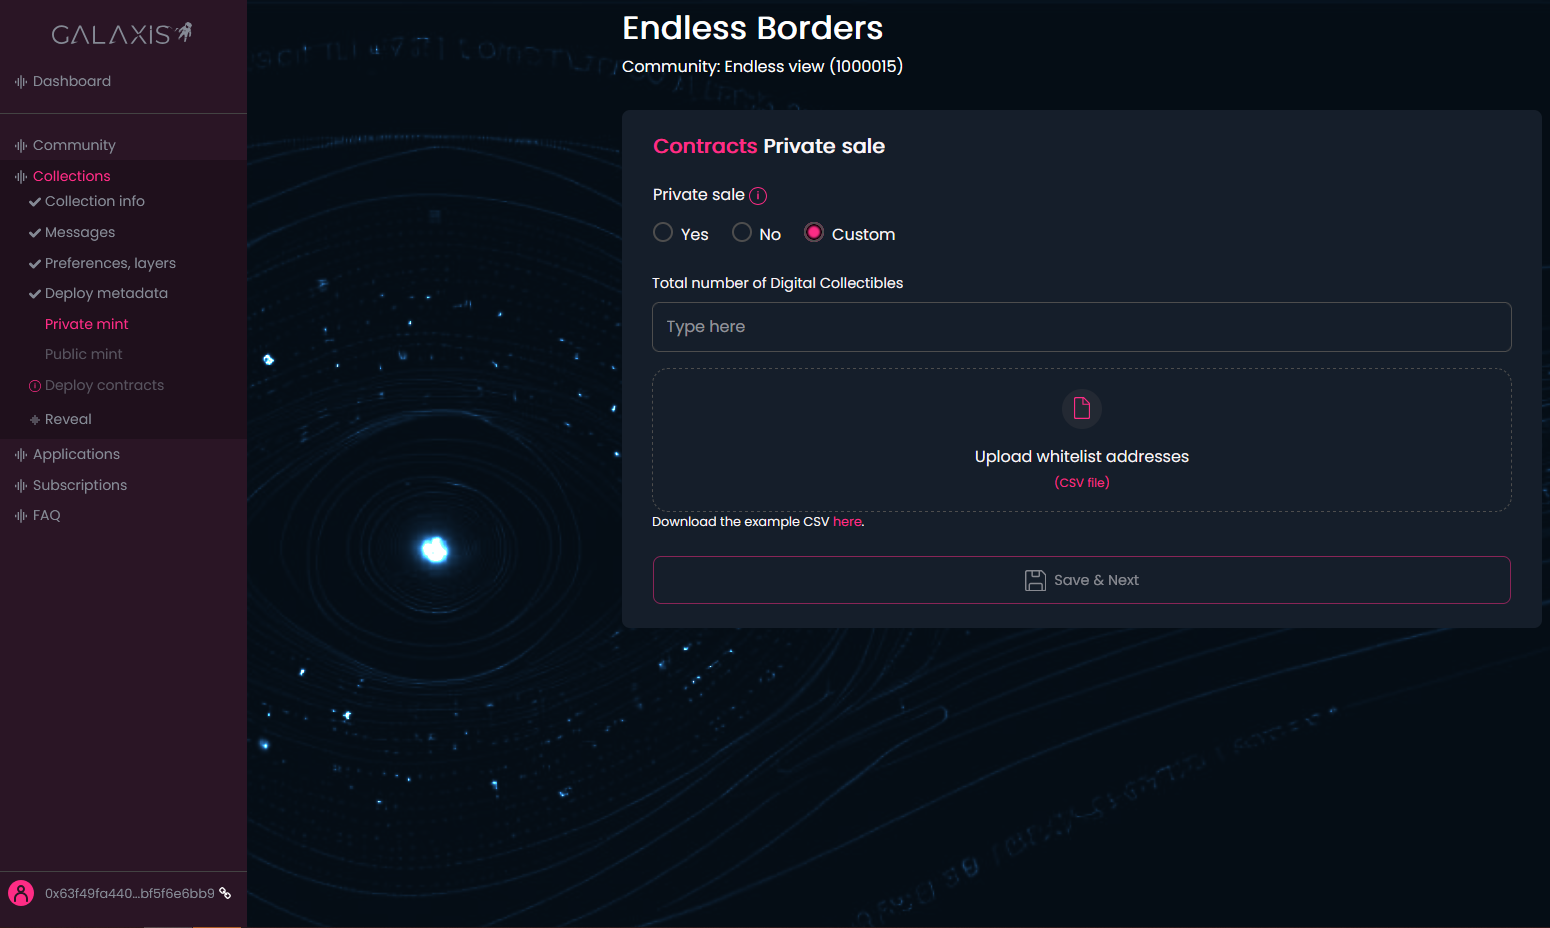Click the pink user avatar icon
The width and height of the screenshot is (1550, 928).
pyautogui.click(x=21, y=893)
